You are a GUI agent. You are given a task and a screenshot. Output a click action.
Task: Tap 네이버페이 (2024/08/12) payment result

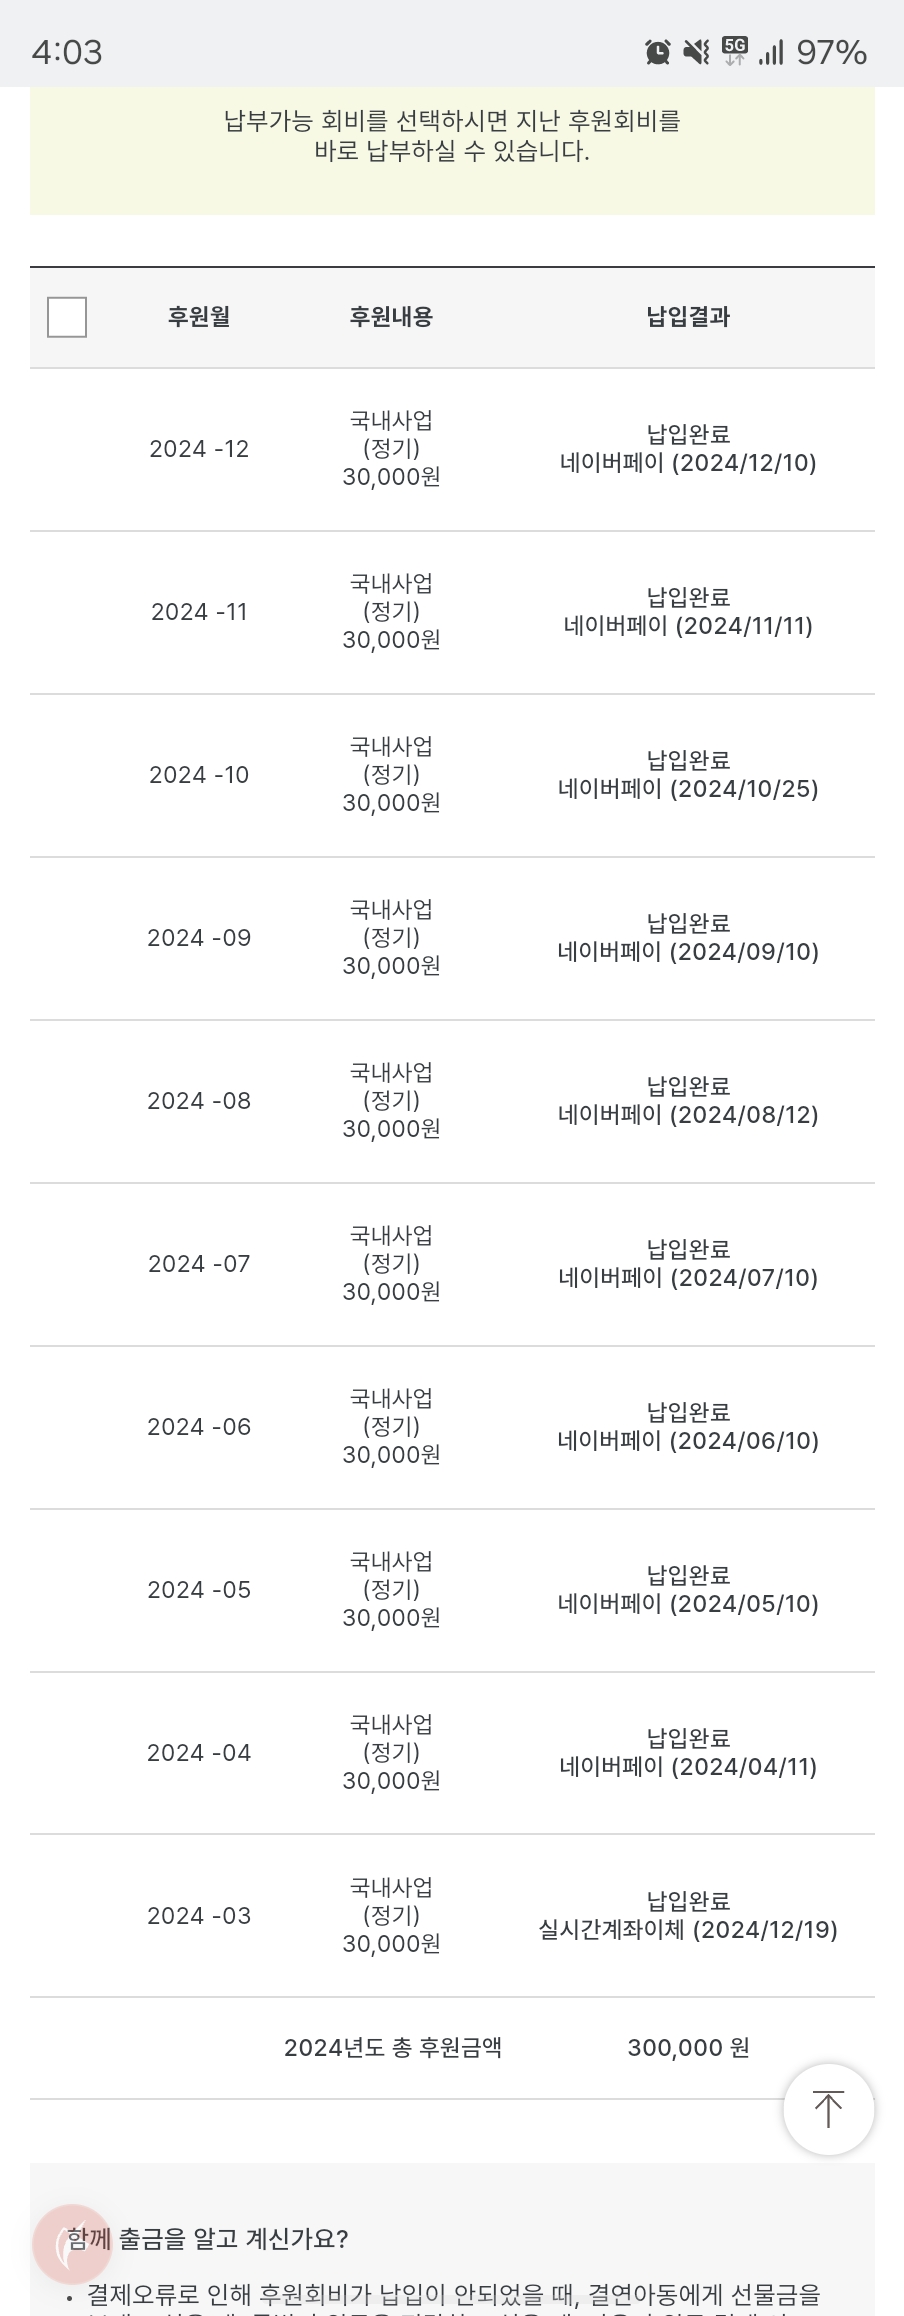tap(688, 1115)
